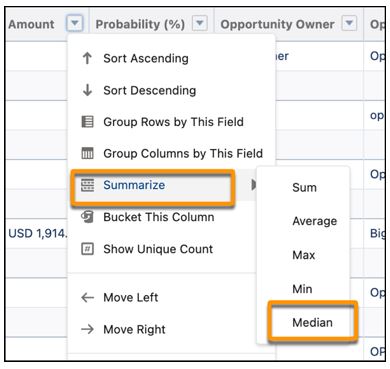Viewport: 390px width, 369px height.
Task: Click the Group Rows by This Field icon
Action: (x=88, y=122)
